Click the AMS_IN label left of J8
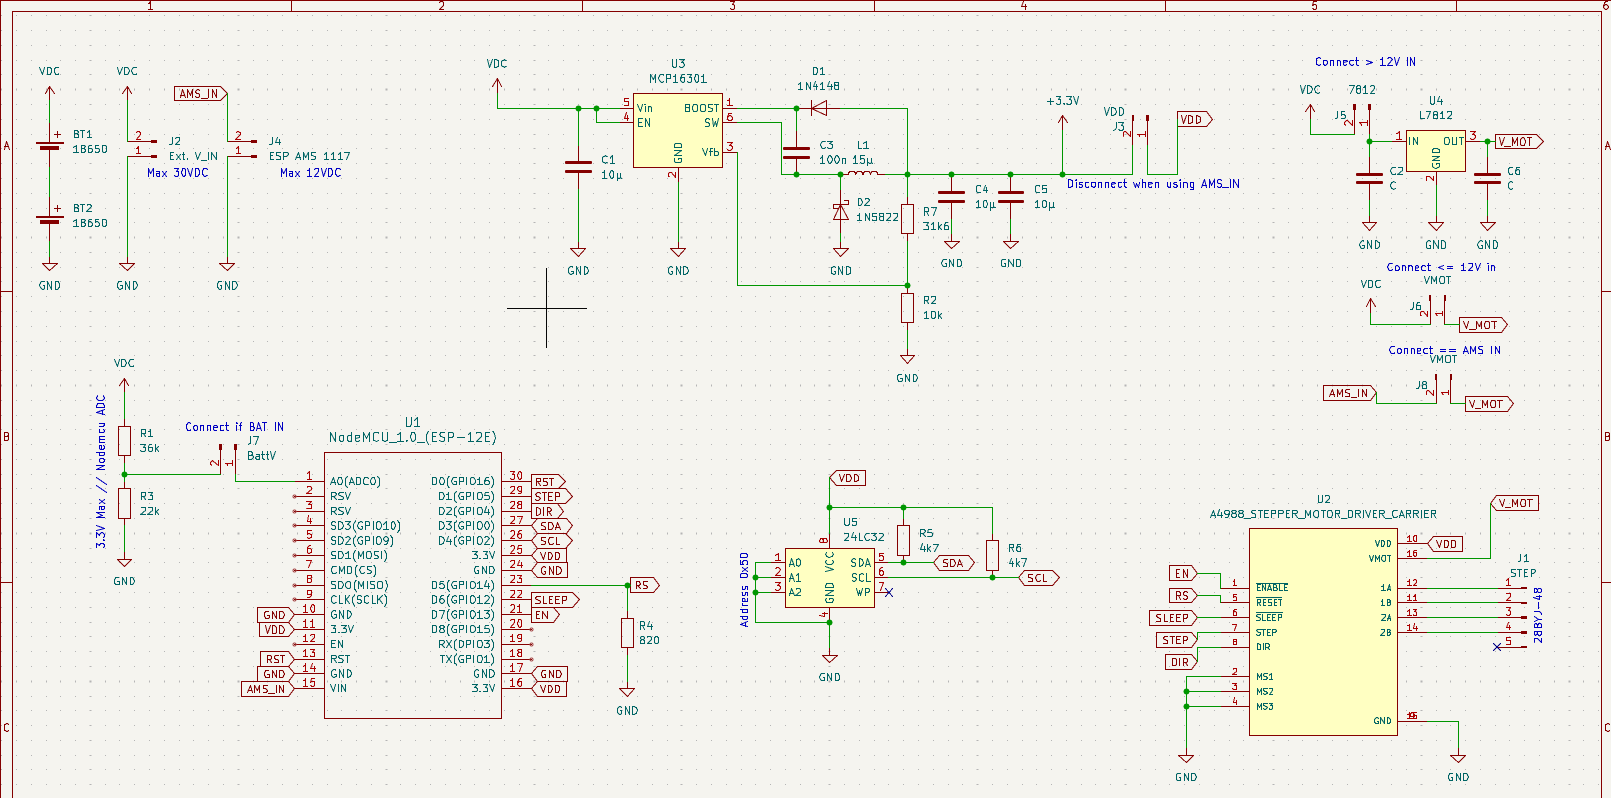This screenshot has width=1611, height=798. tap(1350, 393)
